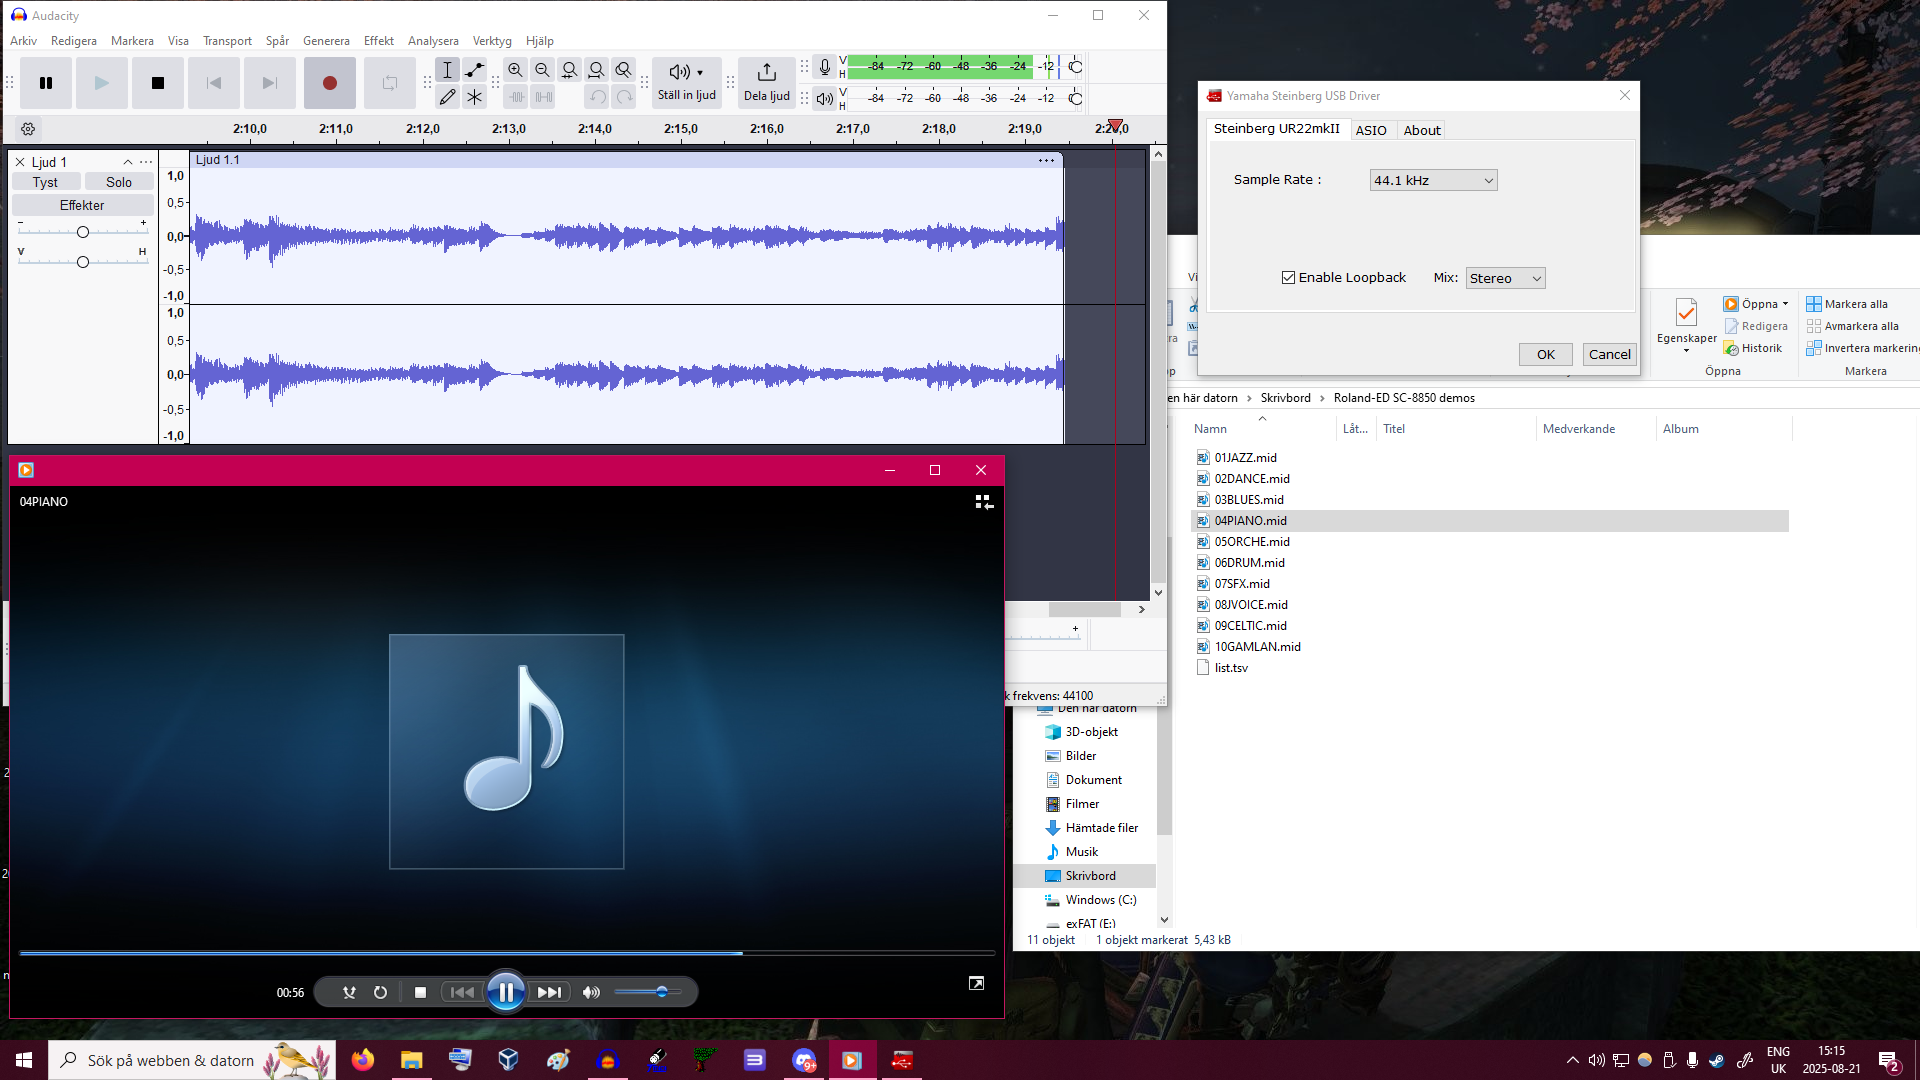Open Firefox from the Windows taskbar
1920x1080 pixels.
(363, 1060)
